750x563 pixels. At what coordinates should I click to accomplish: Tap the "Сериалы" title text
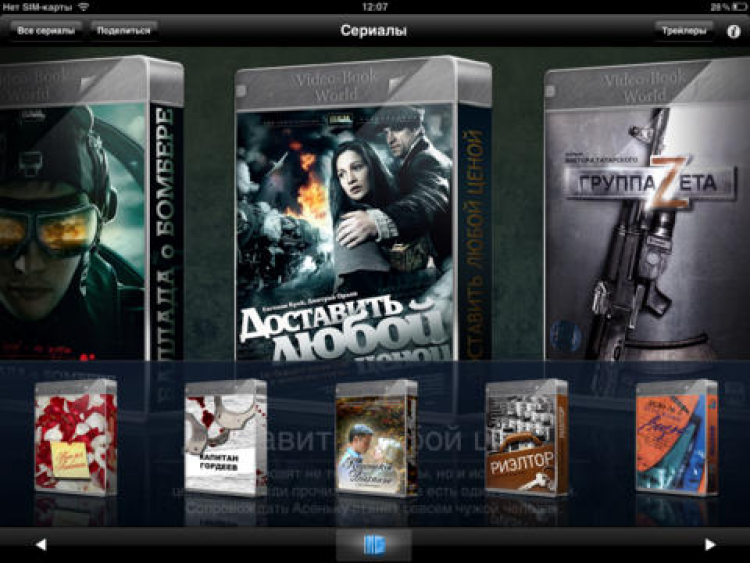[374, 31]
